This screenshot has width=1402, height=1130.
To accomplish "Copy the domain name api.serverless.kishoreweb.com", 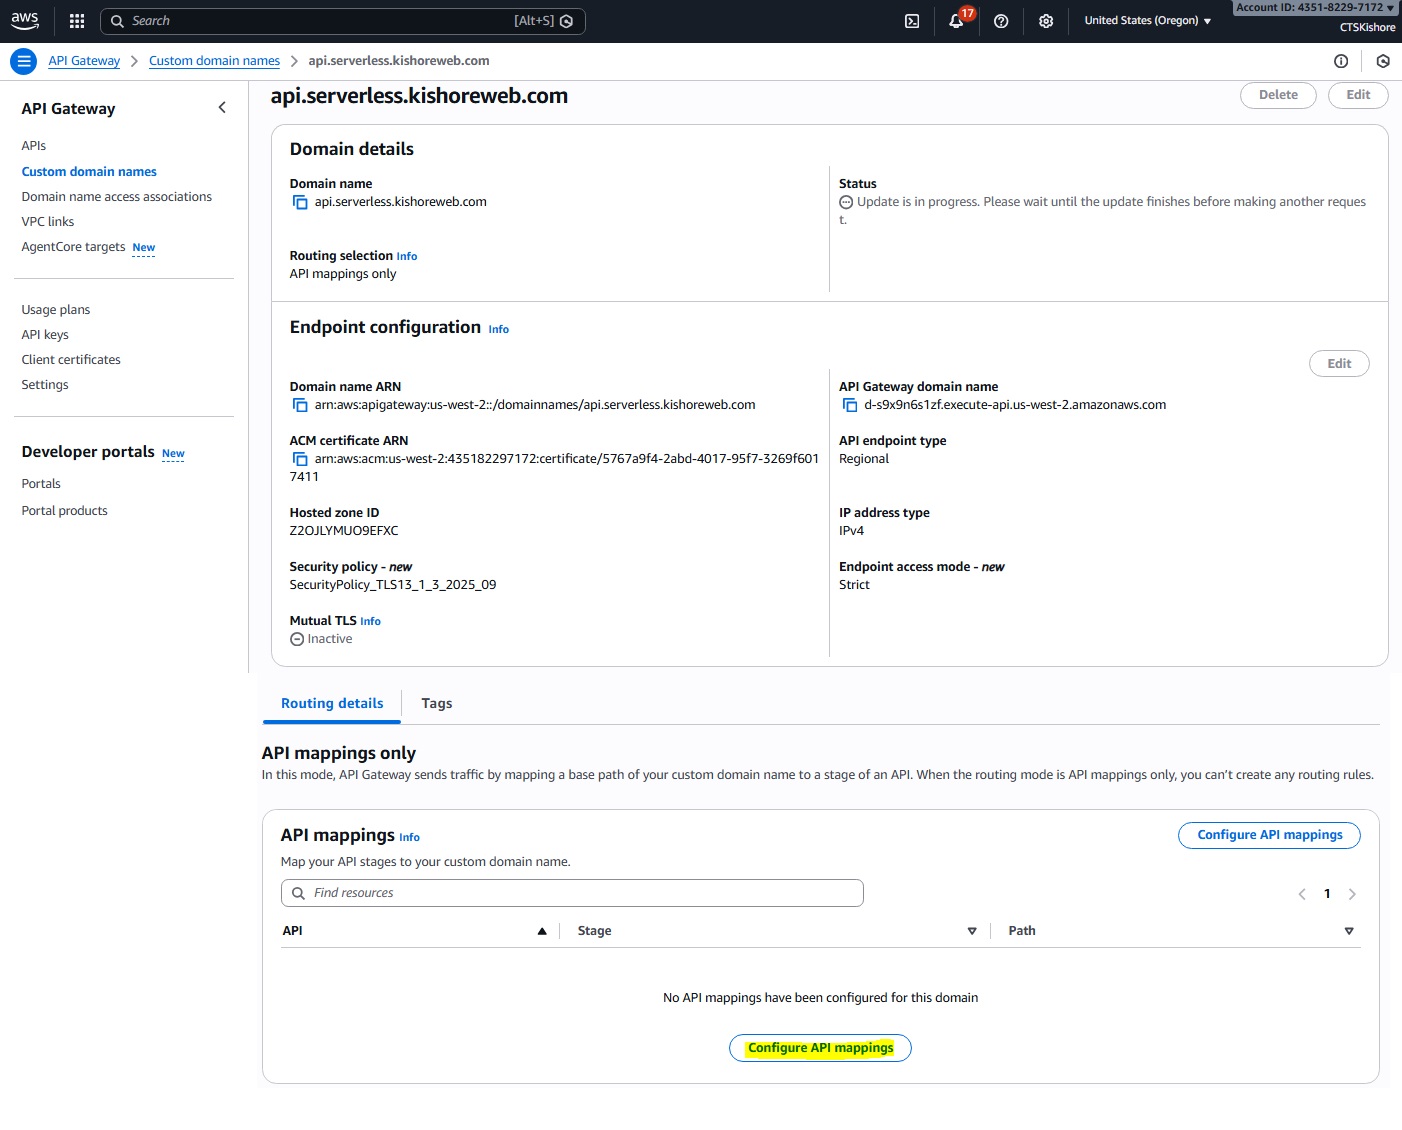I will point(300,202).
